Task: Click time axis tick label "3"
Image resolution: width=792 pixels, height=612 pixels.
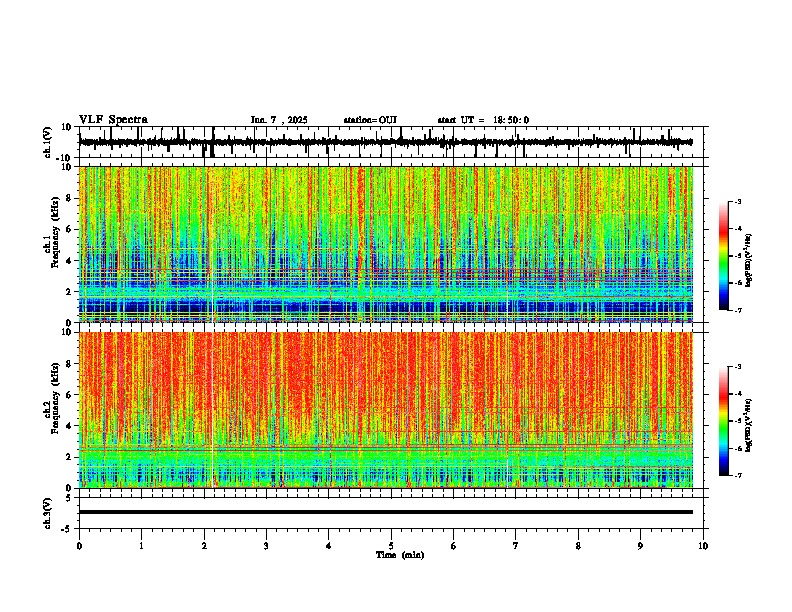Action: pos(266,546)
